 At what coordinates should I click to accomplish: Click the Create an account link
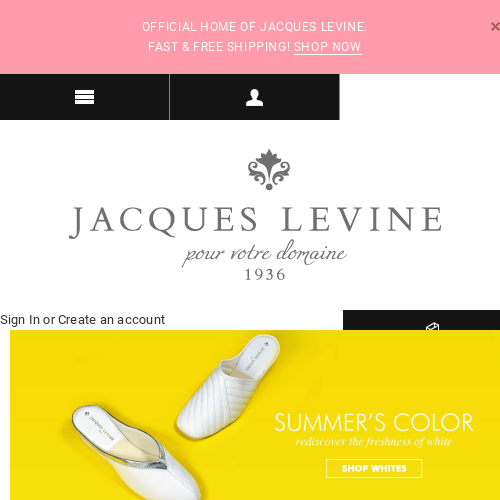(111, 320)
